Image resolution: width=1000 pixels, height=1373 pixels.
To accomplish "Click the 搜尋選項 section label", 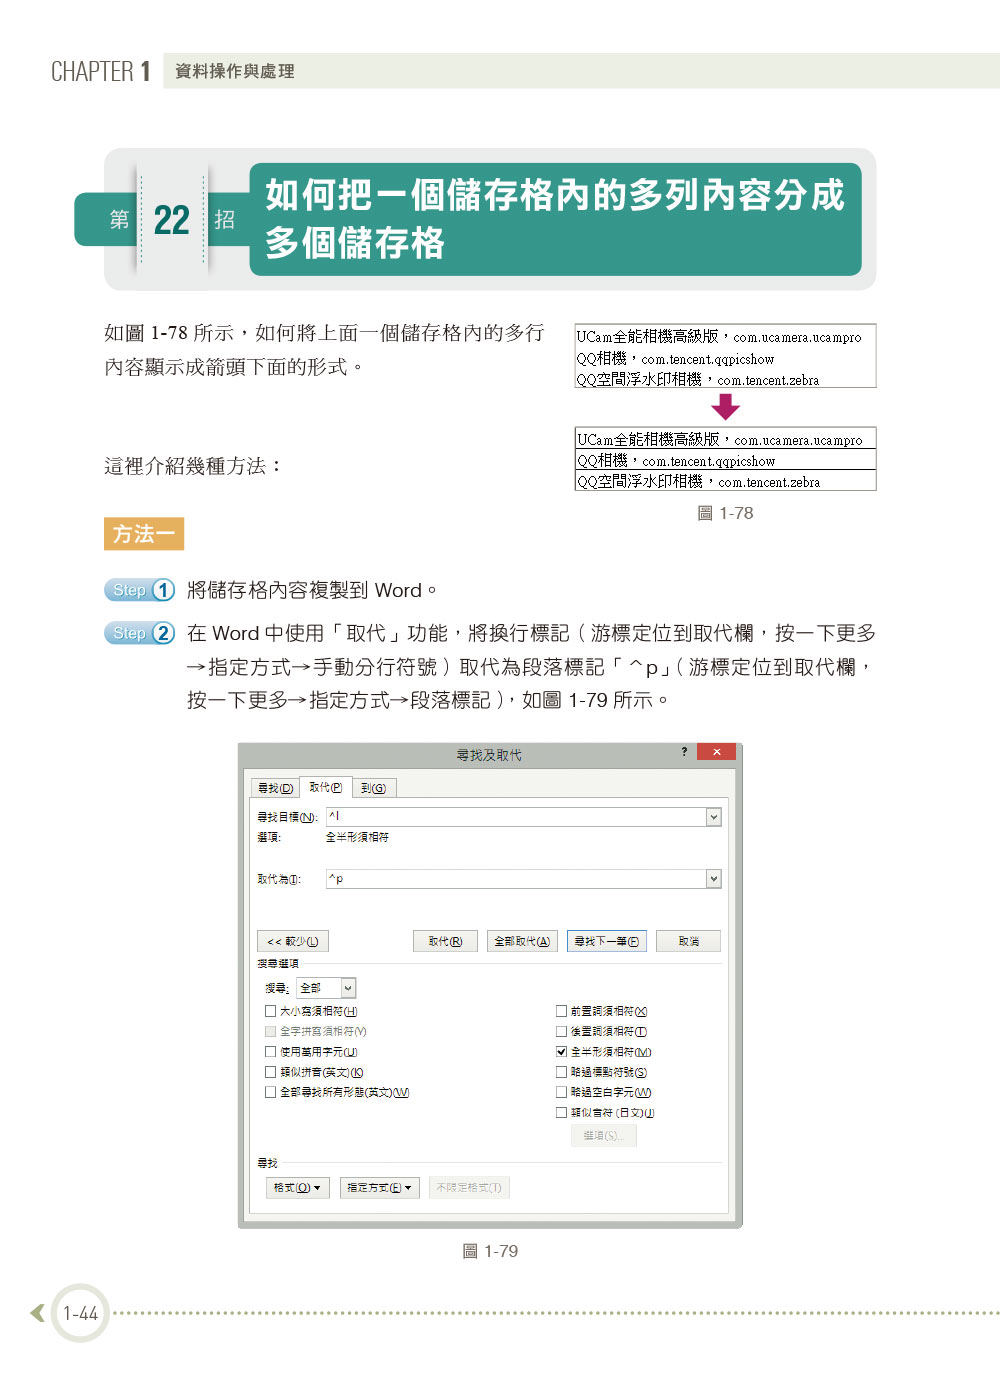I will click(278, 963).
